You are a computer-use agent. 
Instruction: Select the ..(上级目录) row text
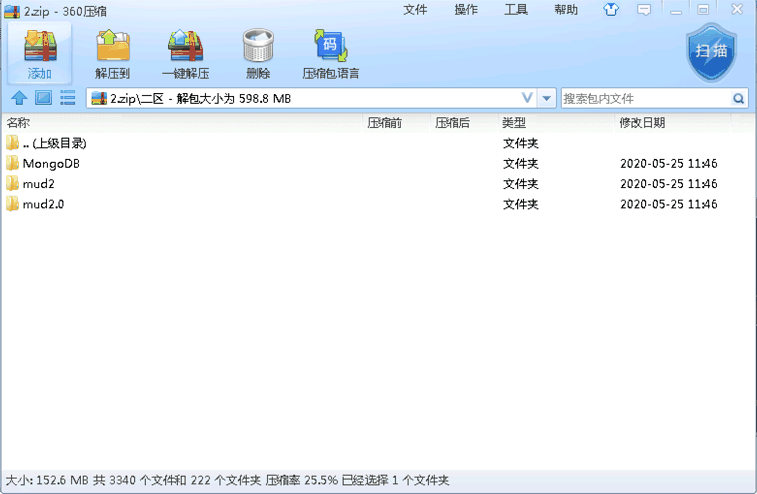(x=55, y=143)
